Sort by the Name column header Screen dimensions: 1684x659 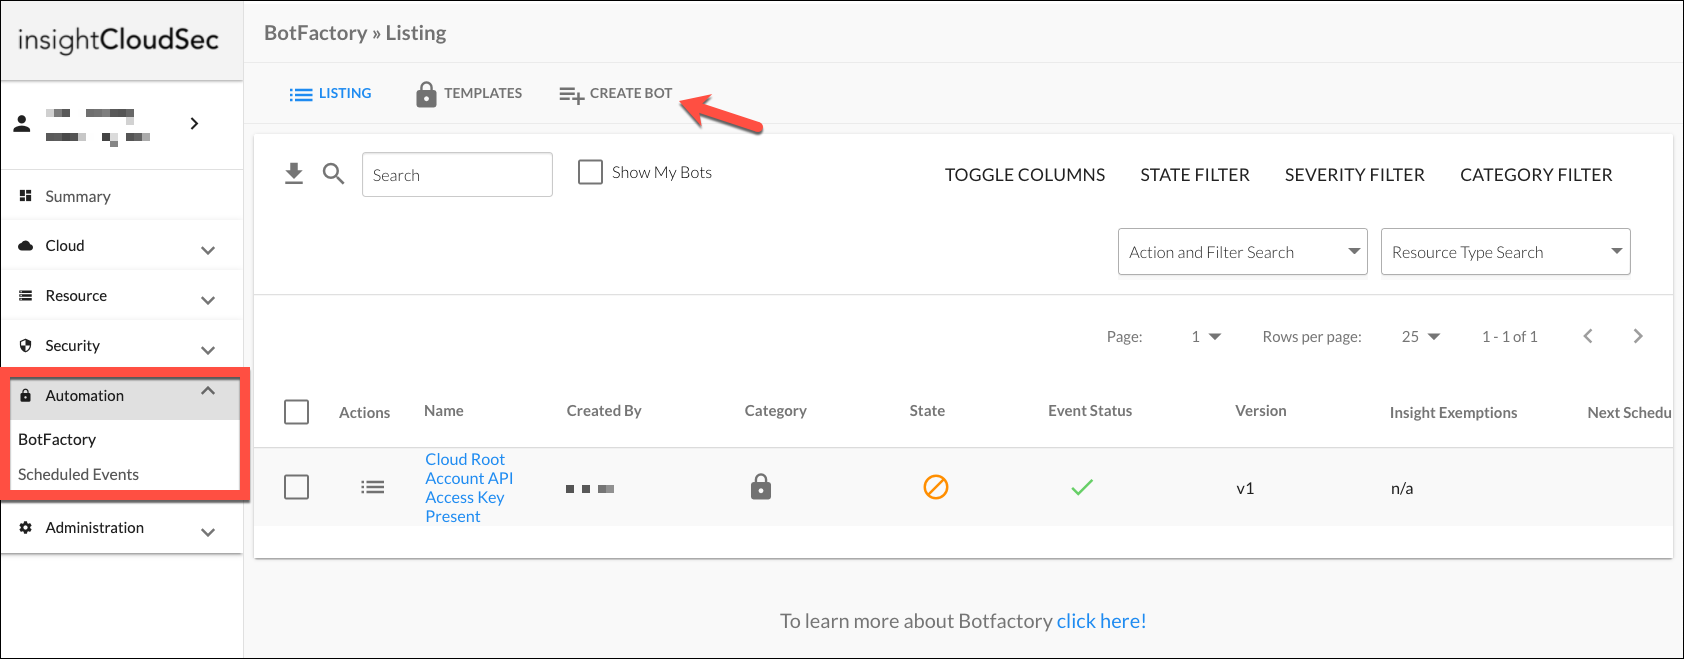point(443,411)
